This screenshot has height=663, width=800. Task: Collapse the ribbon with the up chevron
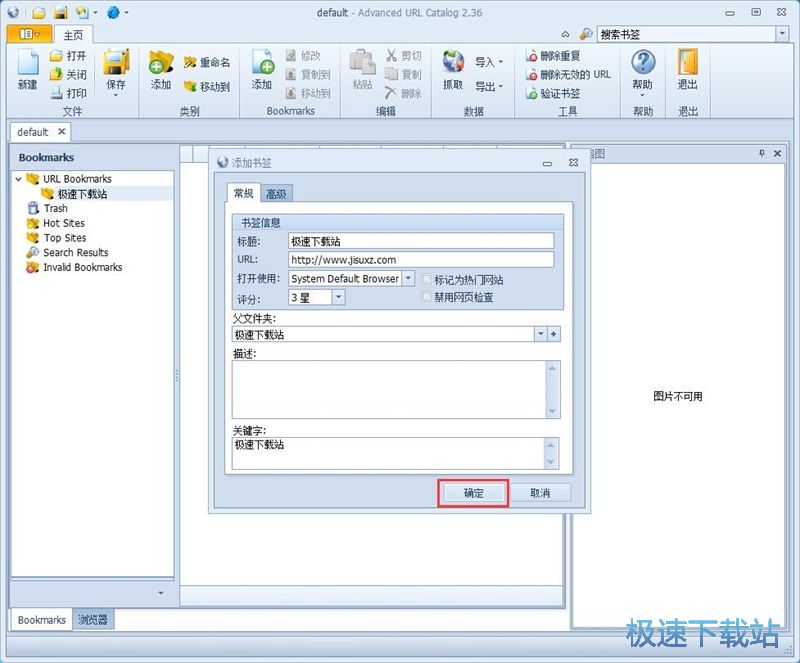pyautogui.click(x=565, y=34)
